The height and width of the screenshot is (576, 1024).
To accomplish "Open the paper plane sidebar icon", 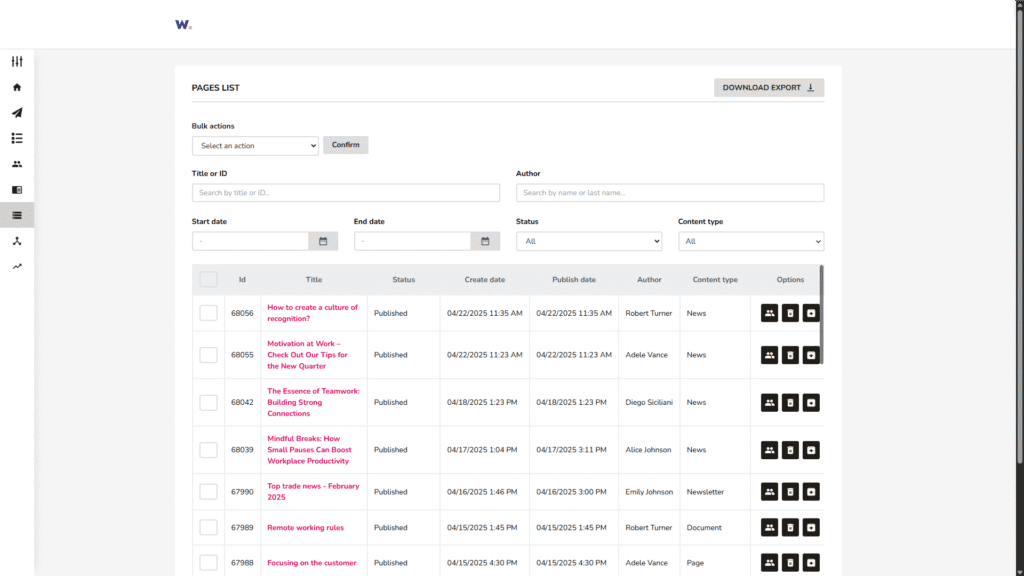I will (17, 113).
